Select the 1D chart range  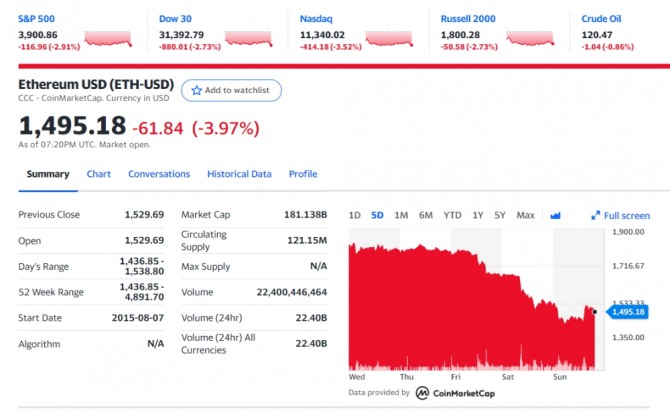(x=355, y=215)
